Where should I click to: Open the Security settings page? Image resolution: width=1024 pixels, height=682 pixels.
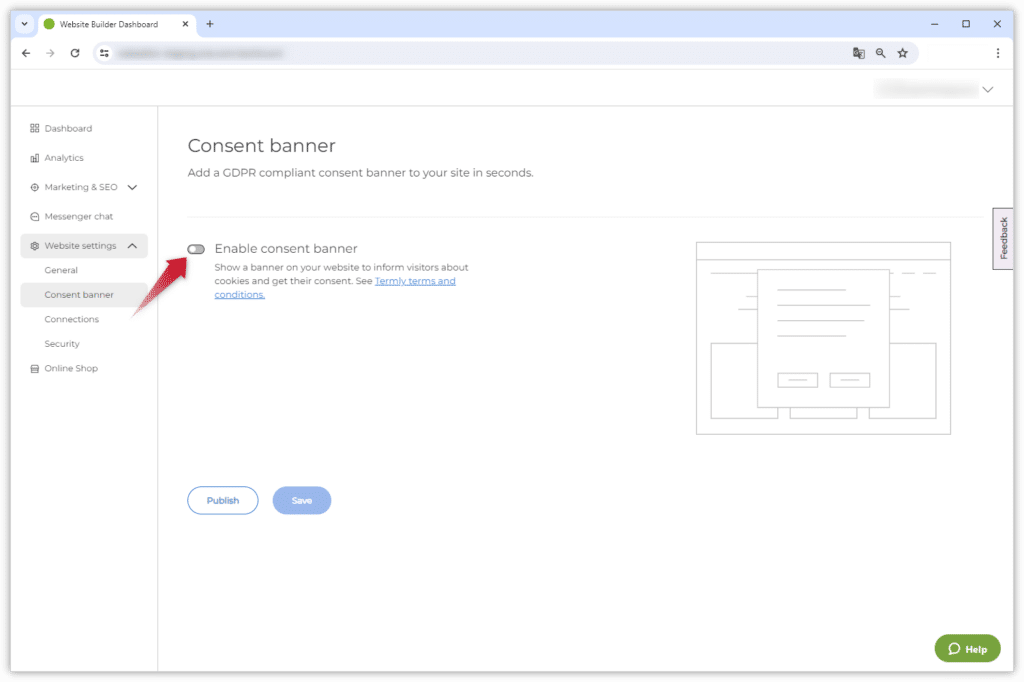pyautogui.click(x=62, y=344)
